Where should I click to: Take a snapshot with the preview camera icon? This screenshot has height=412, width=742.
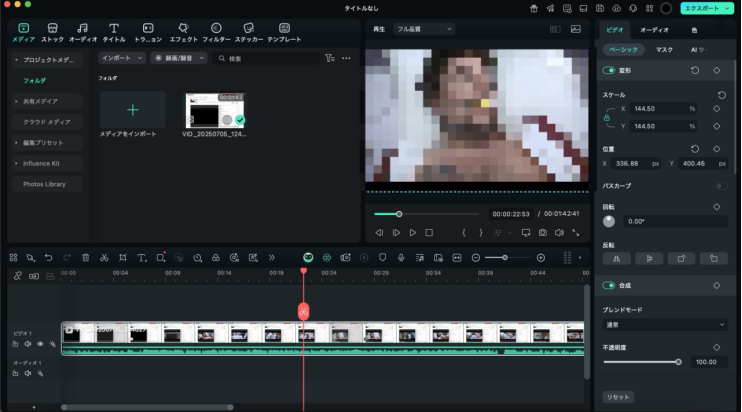coord(542,232)
